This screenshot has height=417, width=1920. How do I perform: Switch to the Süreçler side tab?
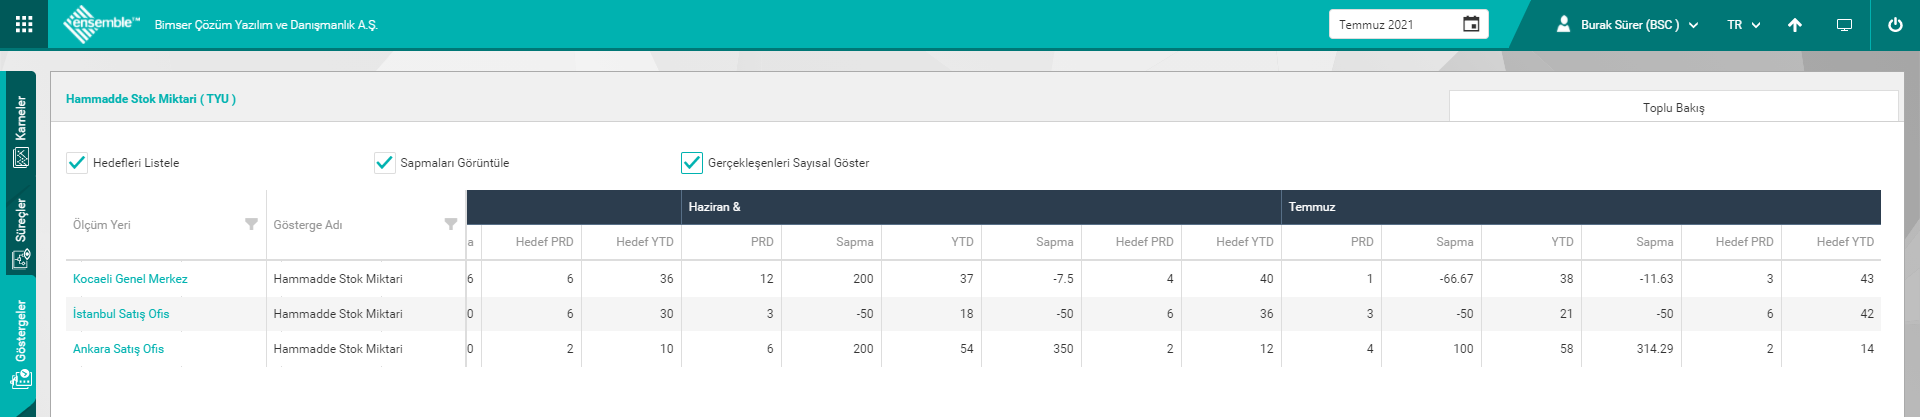click(20, 233)
